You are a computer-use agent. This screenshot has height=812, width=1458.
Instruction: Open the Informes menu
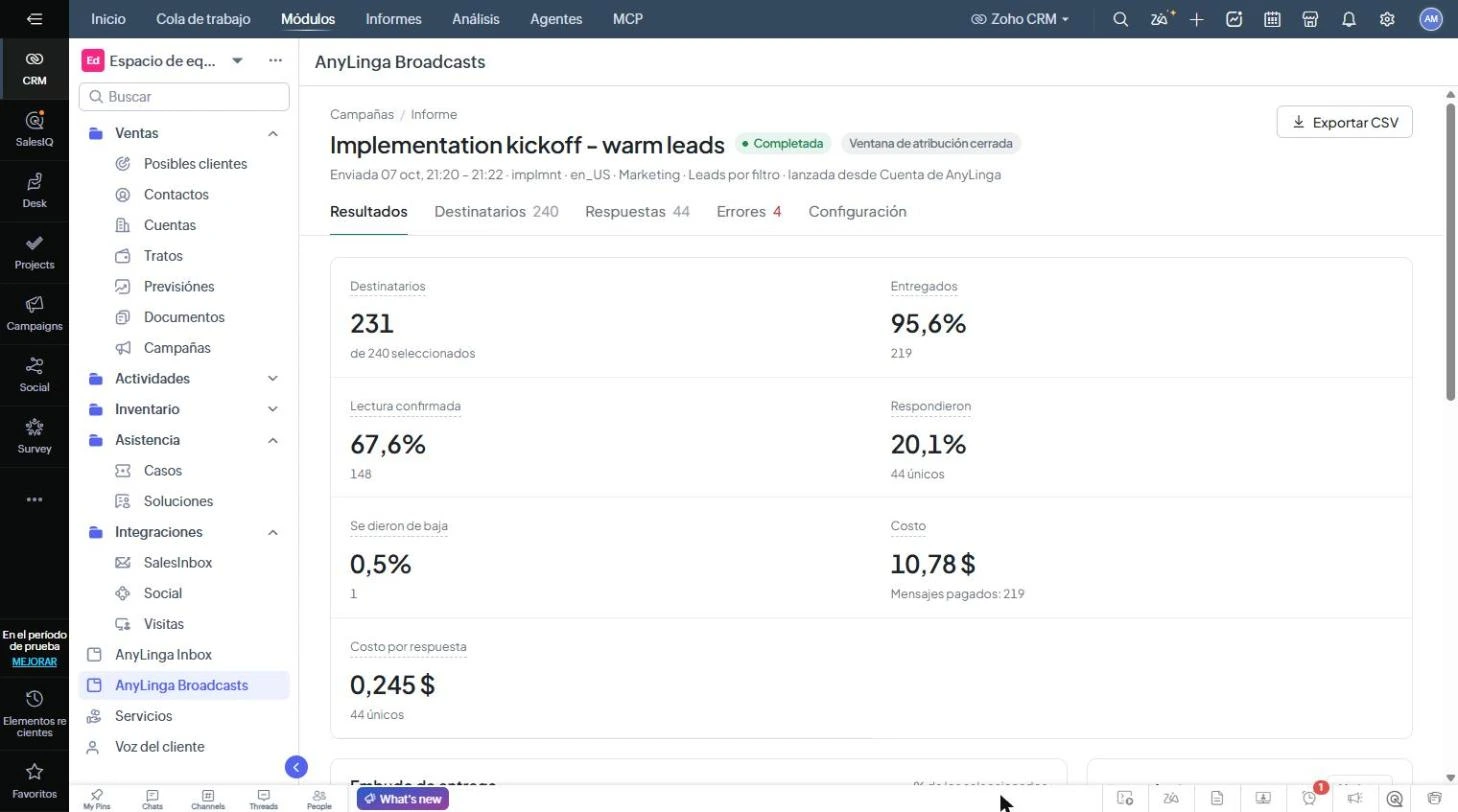tap(393, 19)
